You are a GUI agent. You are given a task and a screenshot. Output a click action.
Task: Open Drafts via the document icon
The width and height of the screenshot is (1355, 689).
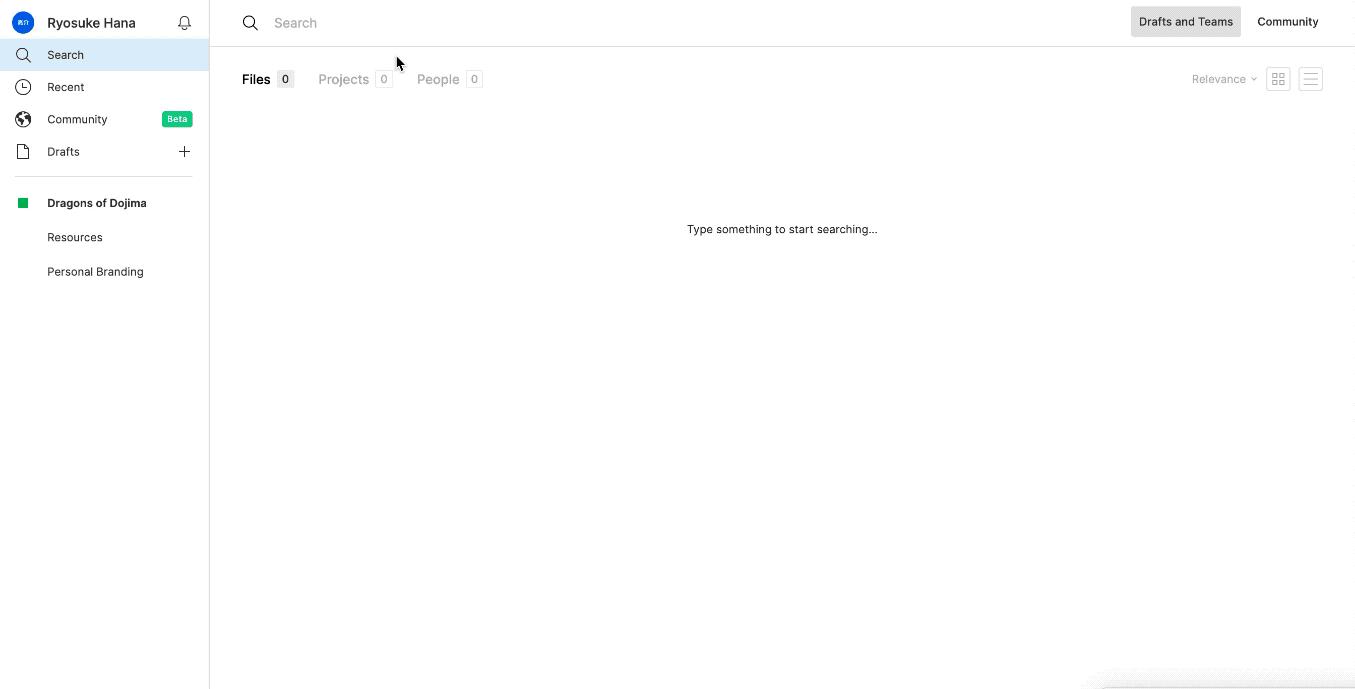click(23, 151)
